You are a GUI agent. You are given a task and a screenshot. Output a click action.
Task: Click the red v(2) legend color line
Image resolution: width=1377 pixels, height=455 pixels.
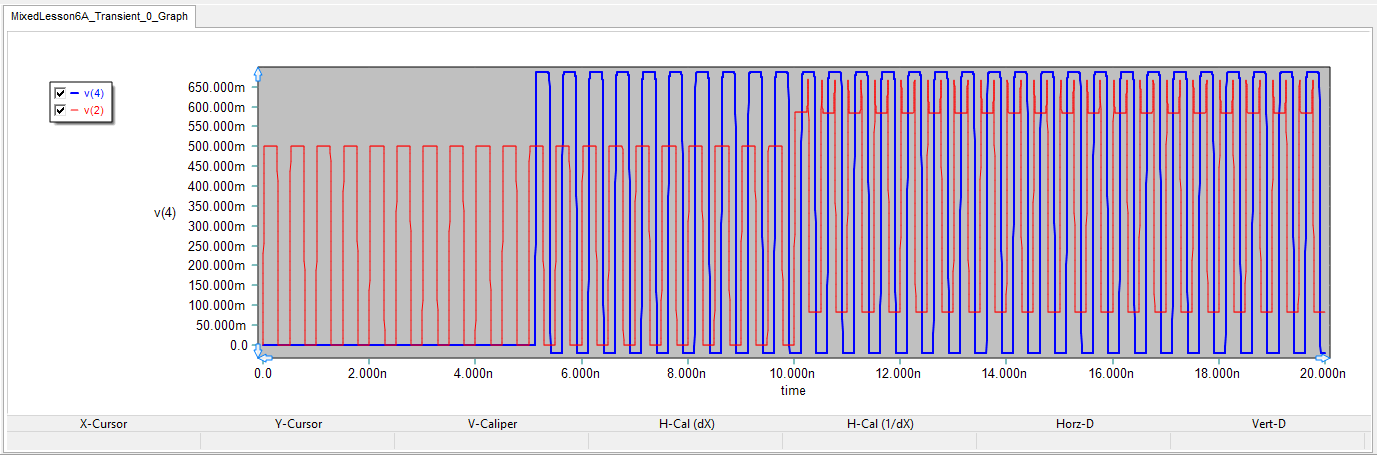[73, 110]
